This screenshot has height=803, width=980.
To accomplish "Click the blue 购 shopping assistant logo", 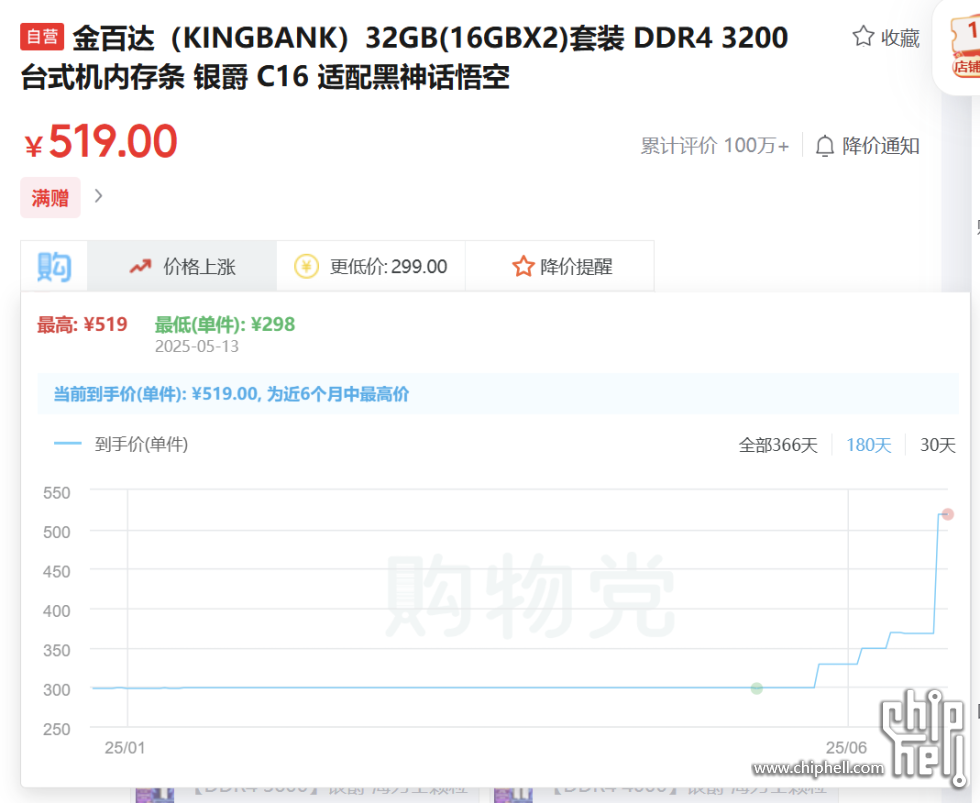I will point(54,267).
